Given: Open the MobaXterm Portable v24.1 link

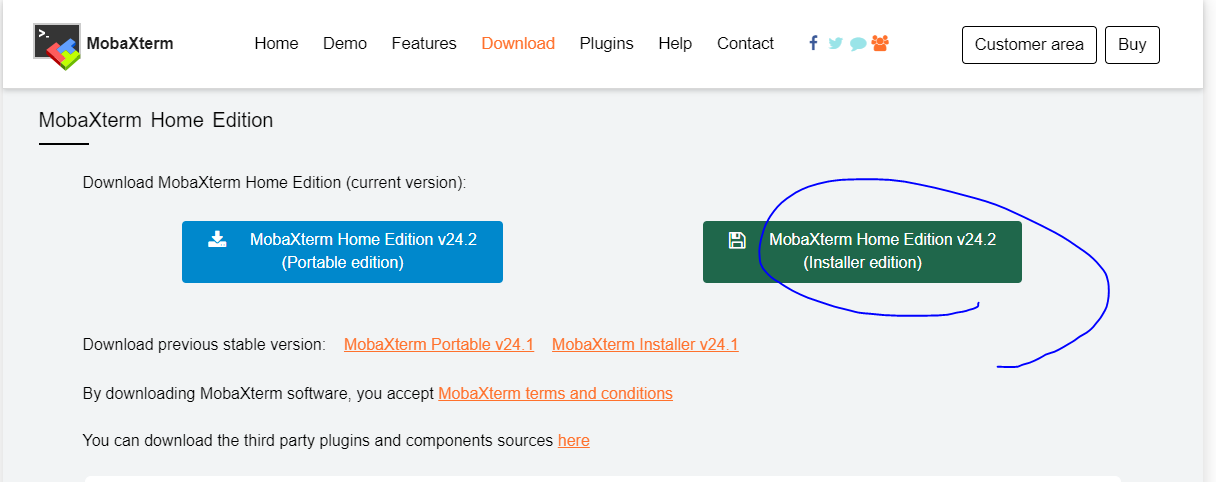Looking at the screenshot, I should pos(439,344).
